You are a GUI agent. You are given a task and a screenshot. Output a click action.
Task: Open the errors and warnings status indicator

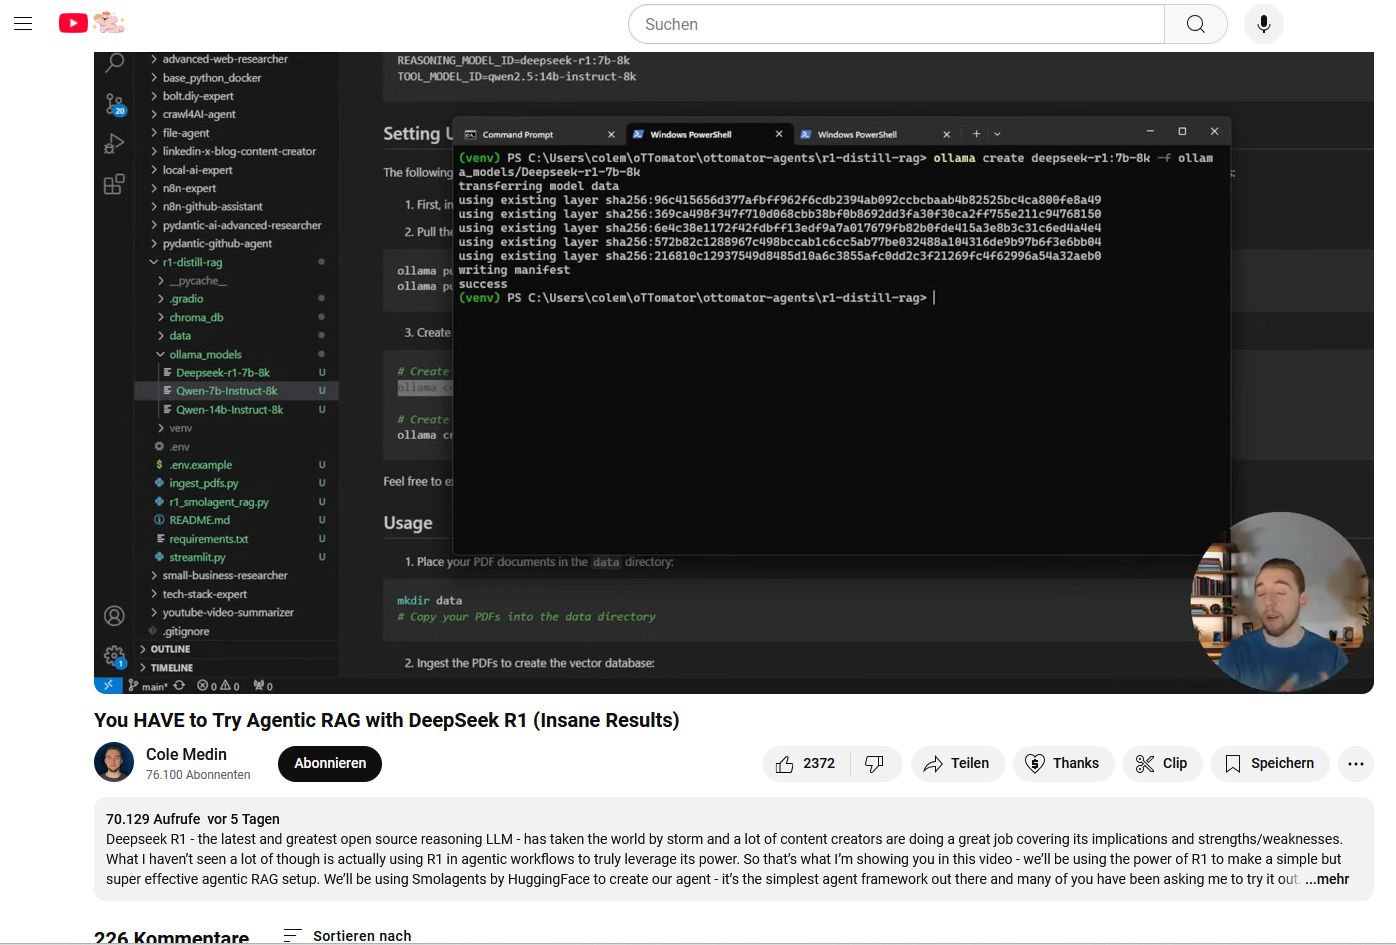(x=218, y=686)
